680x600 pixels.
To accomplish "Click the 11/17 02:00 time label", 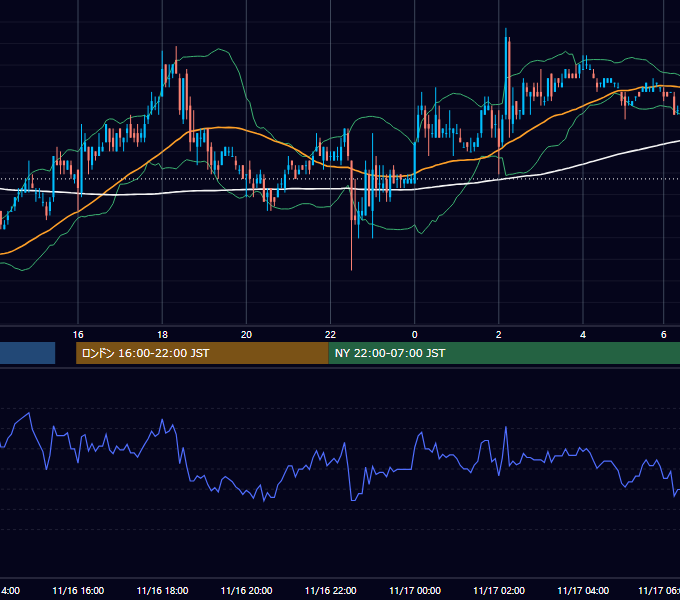I will pyautogui.click(x=499, y=591).
